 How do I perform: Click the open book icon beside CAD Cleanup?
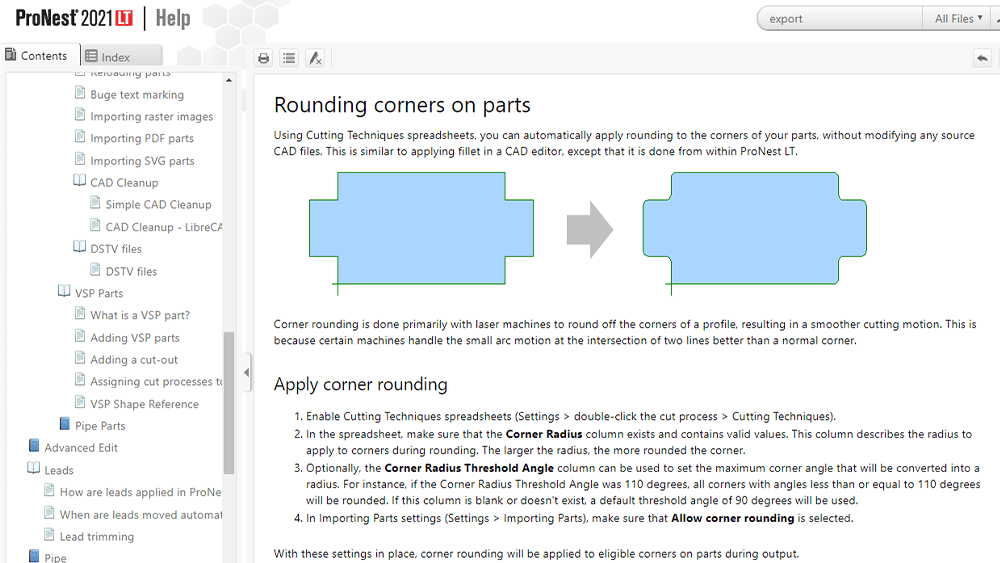[x=80, y=182]
